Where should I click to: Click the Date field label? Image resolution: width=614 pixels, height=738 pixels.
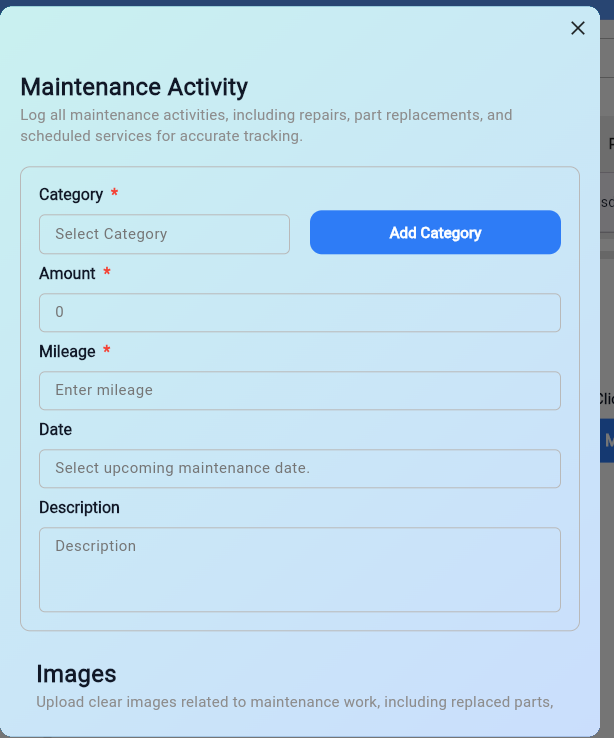[56, 429]
